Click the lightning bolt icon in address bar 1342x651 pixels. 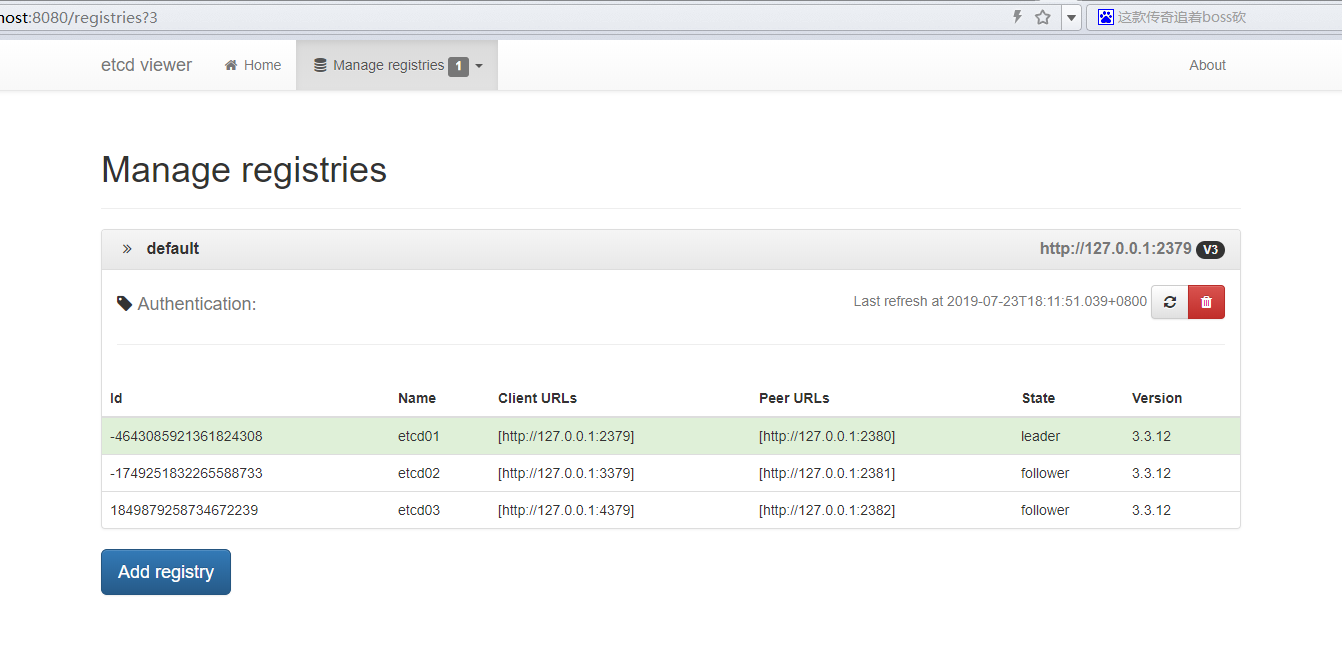pyautogui.click(x=1018, y=17)
